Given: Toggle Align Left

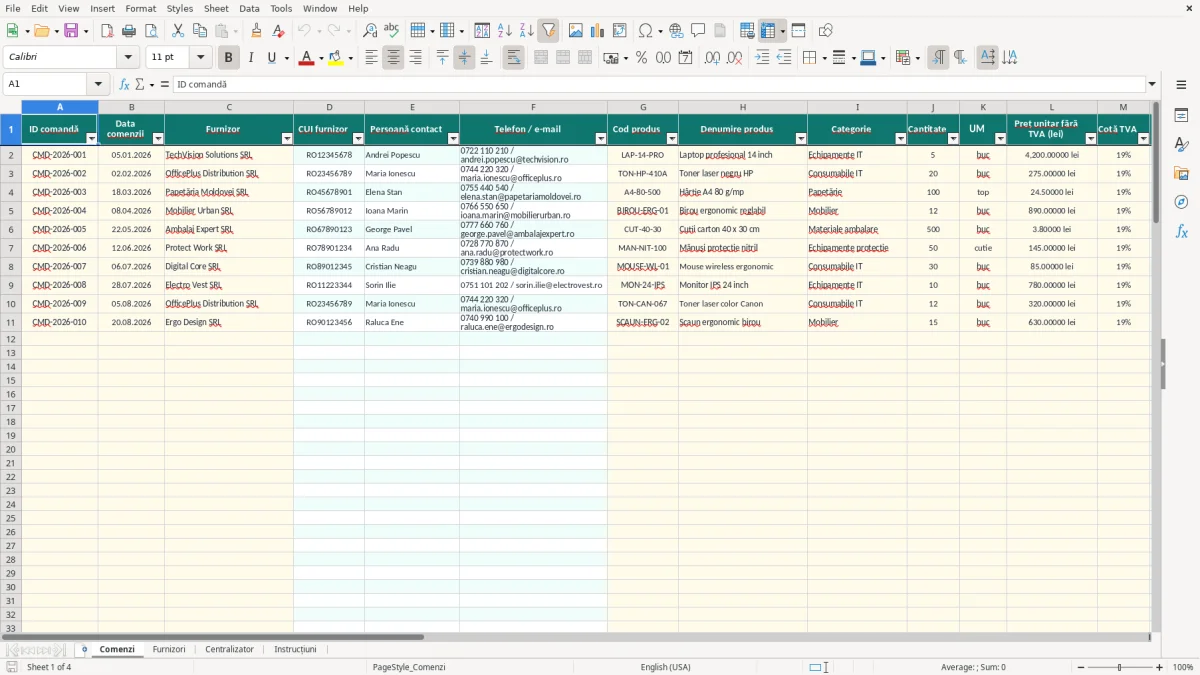Looking at the screenshot, I should click(371, 58).
